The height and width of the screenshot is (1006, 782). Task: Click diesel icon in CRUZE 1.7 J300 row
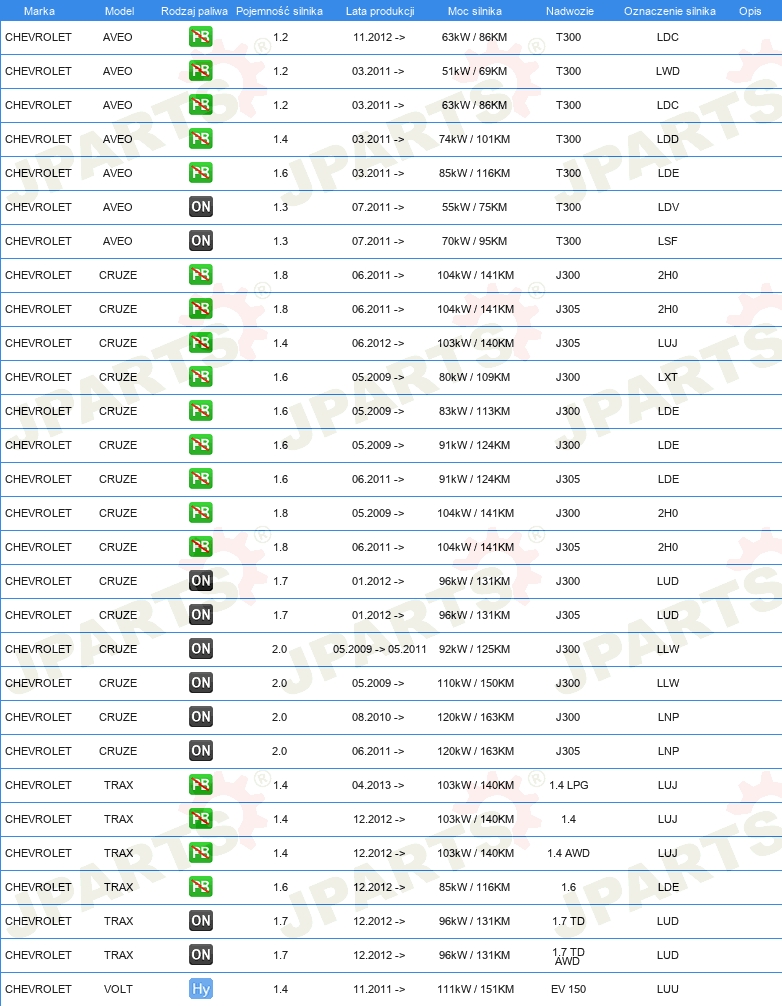coord(201,581)
